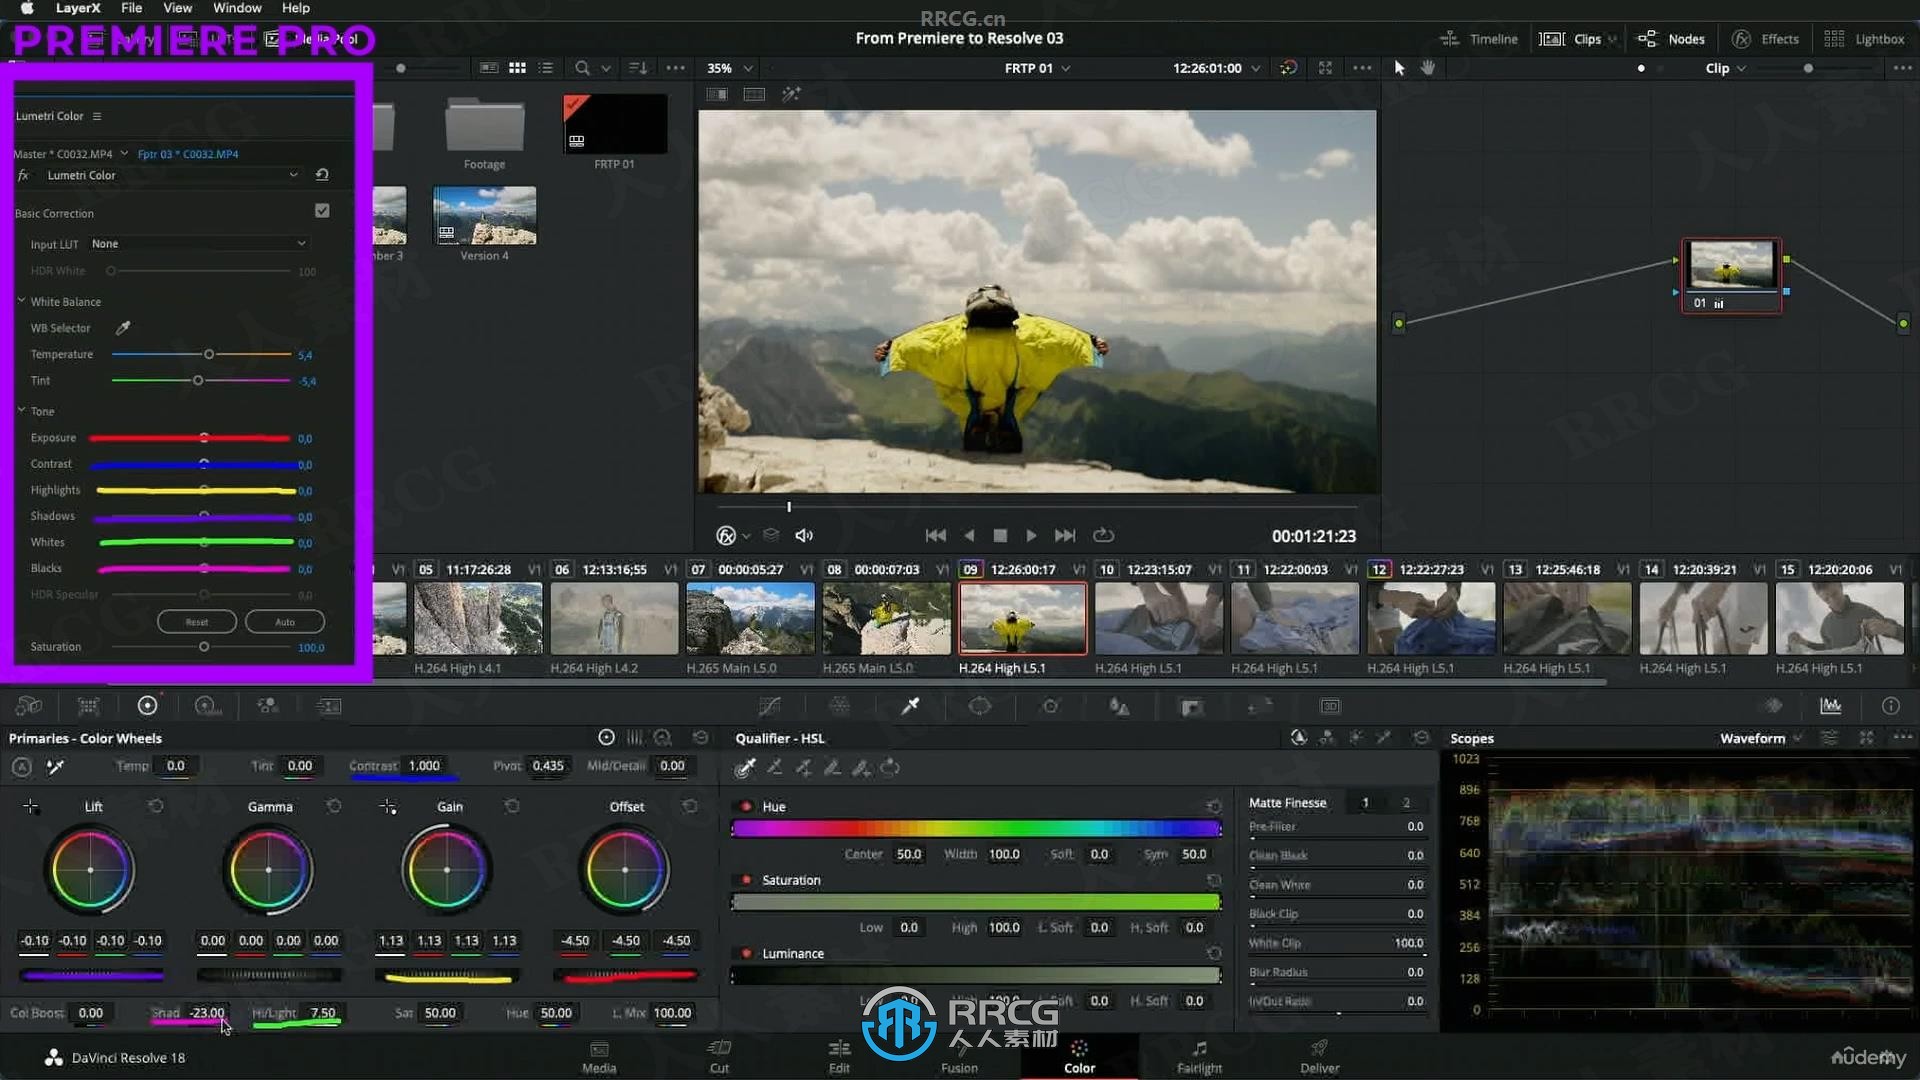The height and width of the screenshot is (1080, 1920).
Task: Click the WB Selector eyedropper
Action: (123, 328)
